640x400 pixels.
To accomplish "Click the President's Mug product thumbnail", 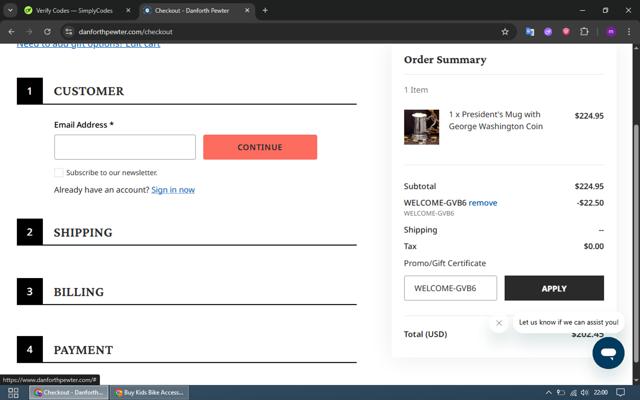I will coord(422,127).
